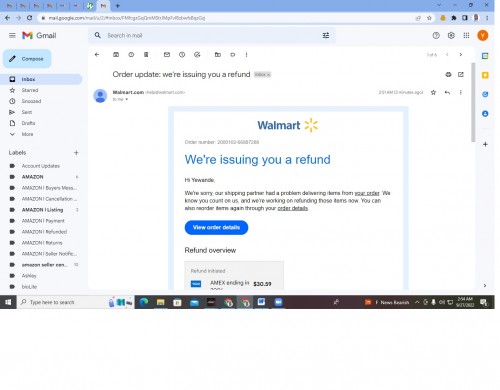This screenshot has width=500, height=390.
Task: Get add-ons with side panel plus
Action: (x=485, y=144)
